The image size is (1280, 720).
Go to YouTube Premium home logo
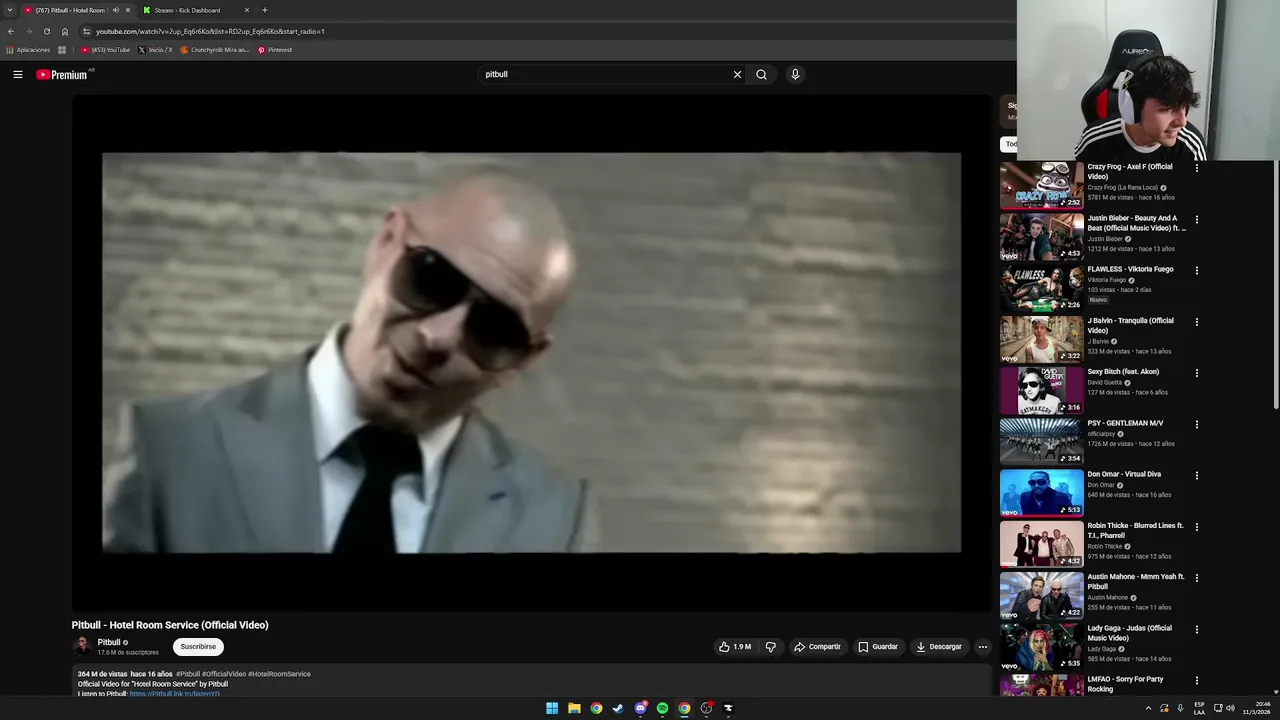[61, 74]
